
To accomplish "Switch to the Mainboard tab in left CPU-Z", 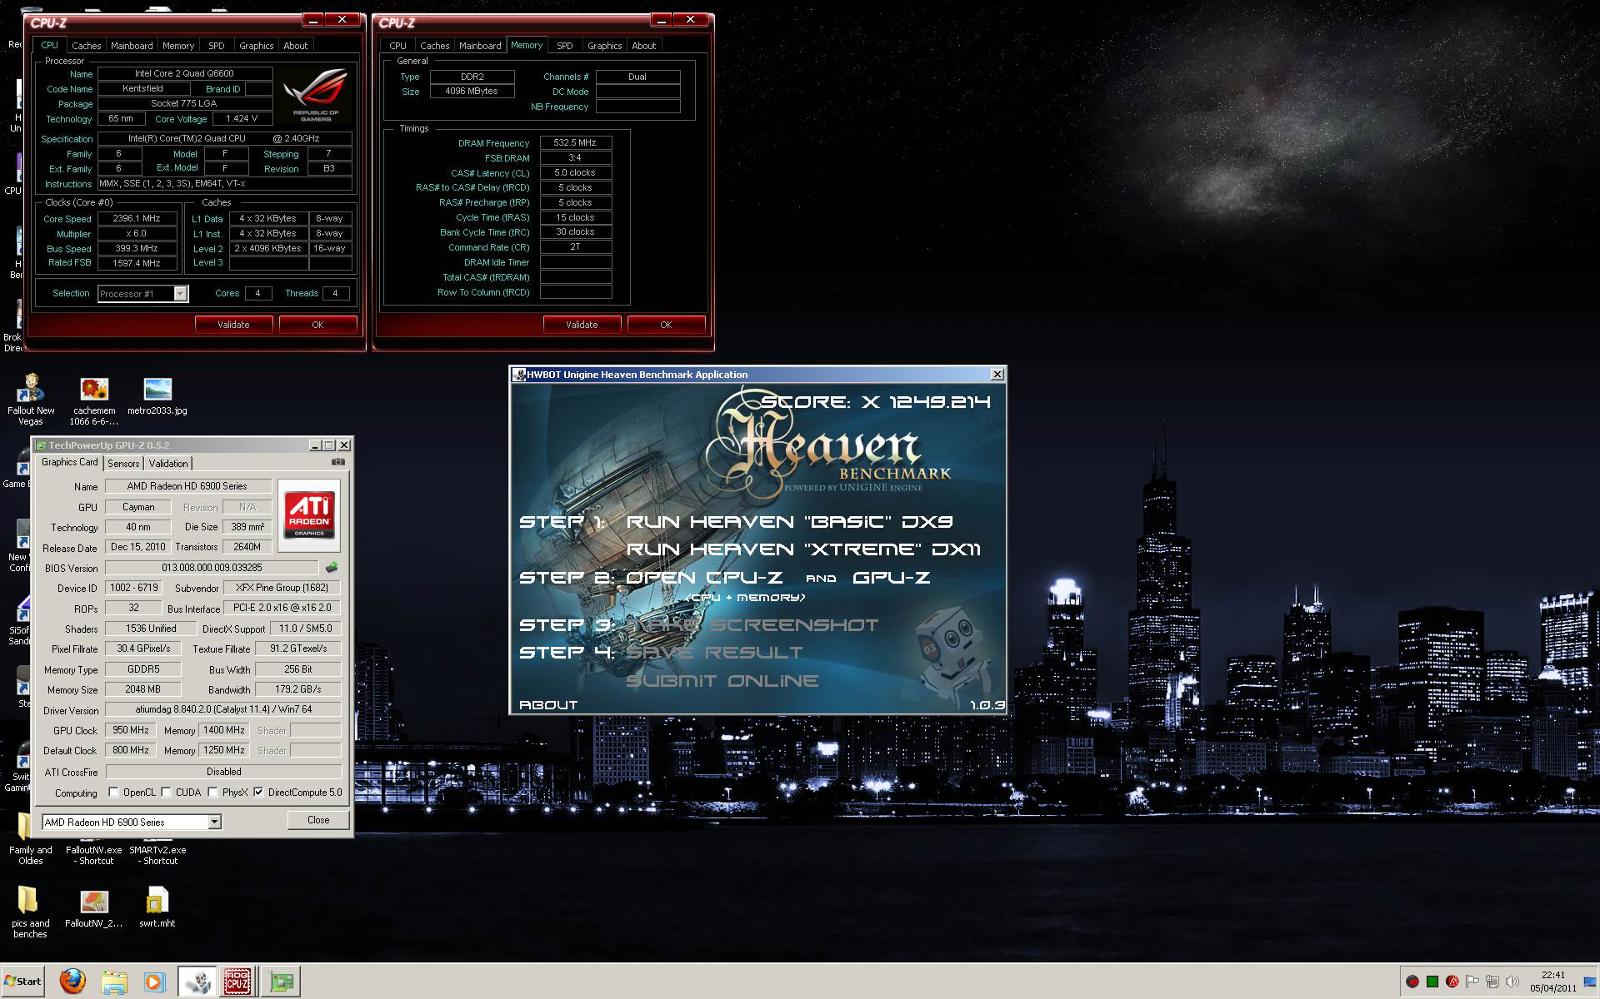I will tap(131, 45).
